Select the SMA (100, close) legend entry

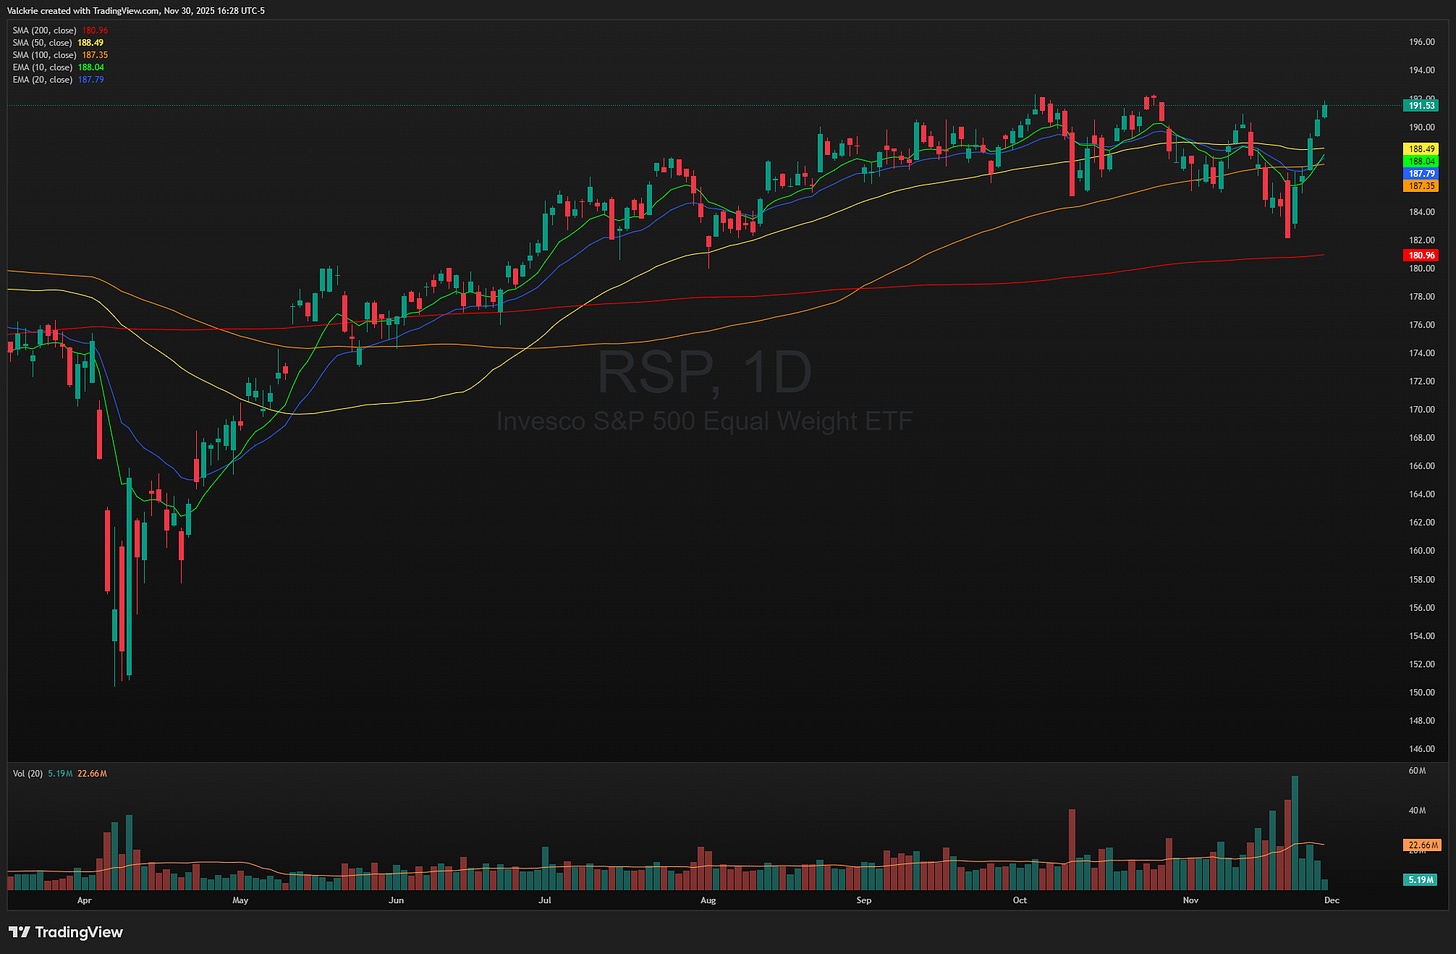click(60, 55)
